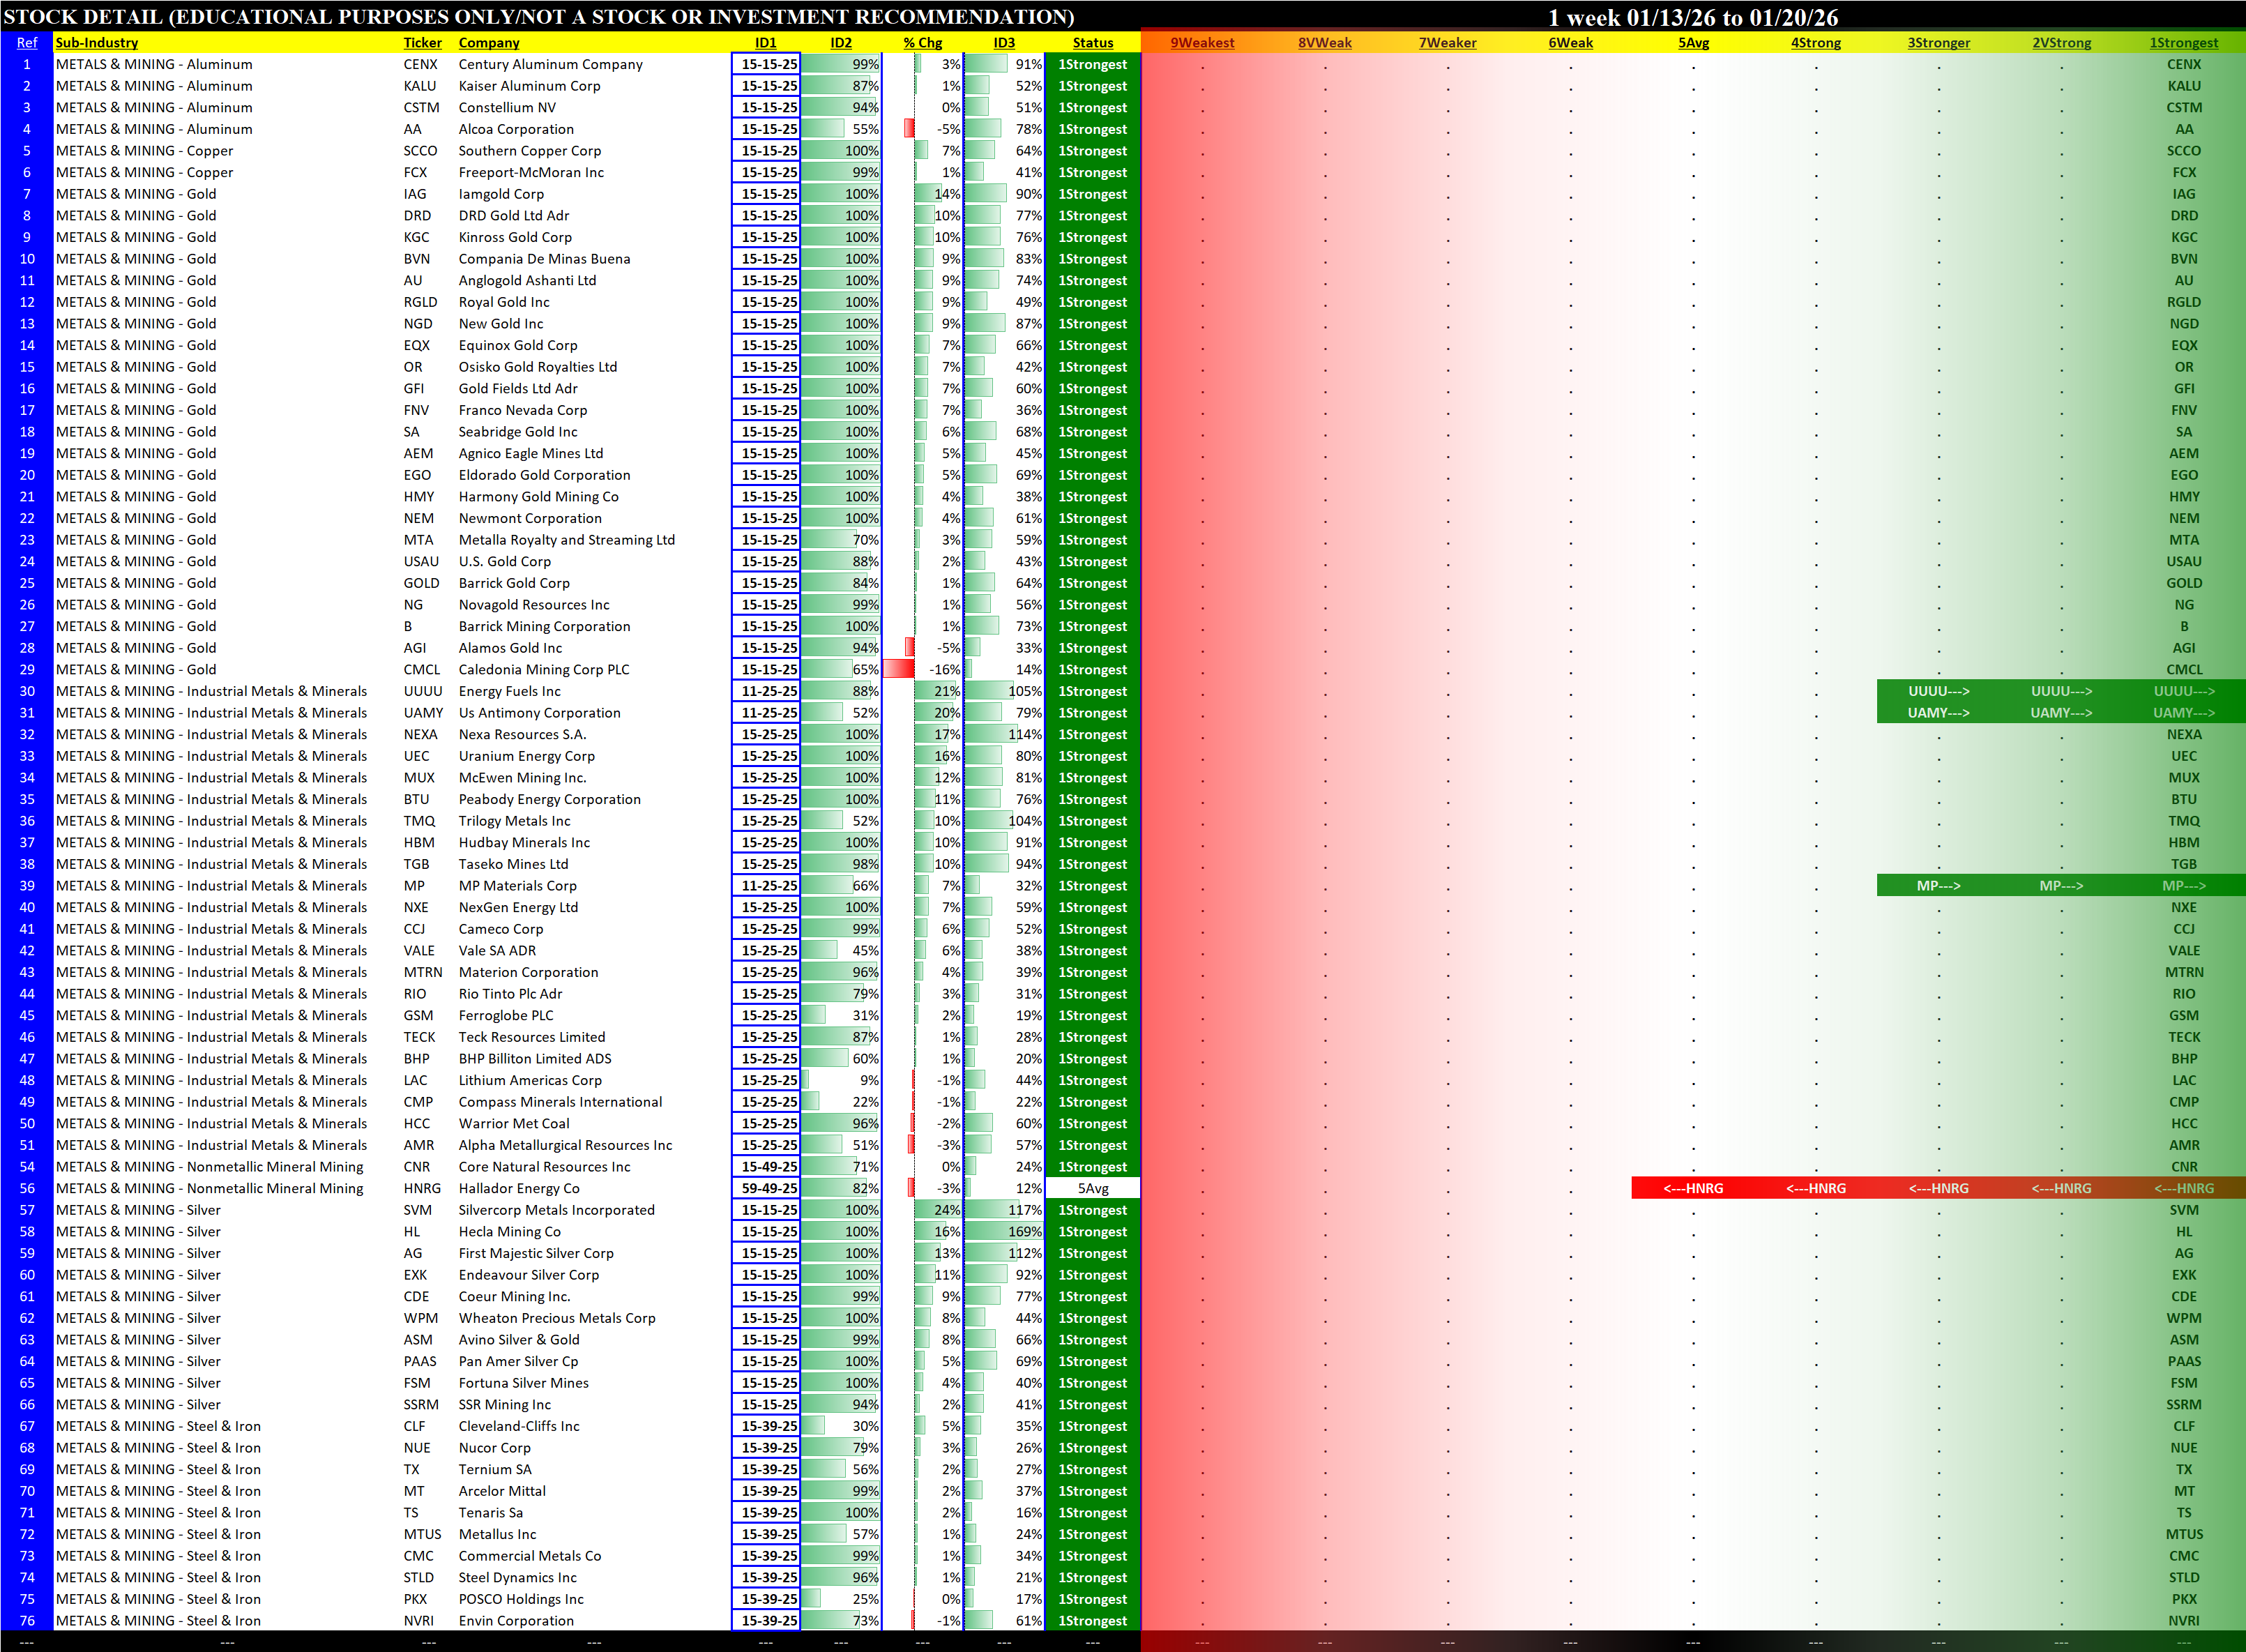The image size is (2246, 1652).
Task: Select the Hallador Energy Co company cell
Action: click(x=519, y=1188)
